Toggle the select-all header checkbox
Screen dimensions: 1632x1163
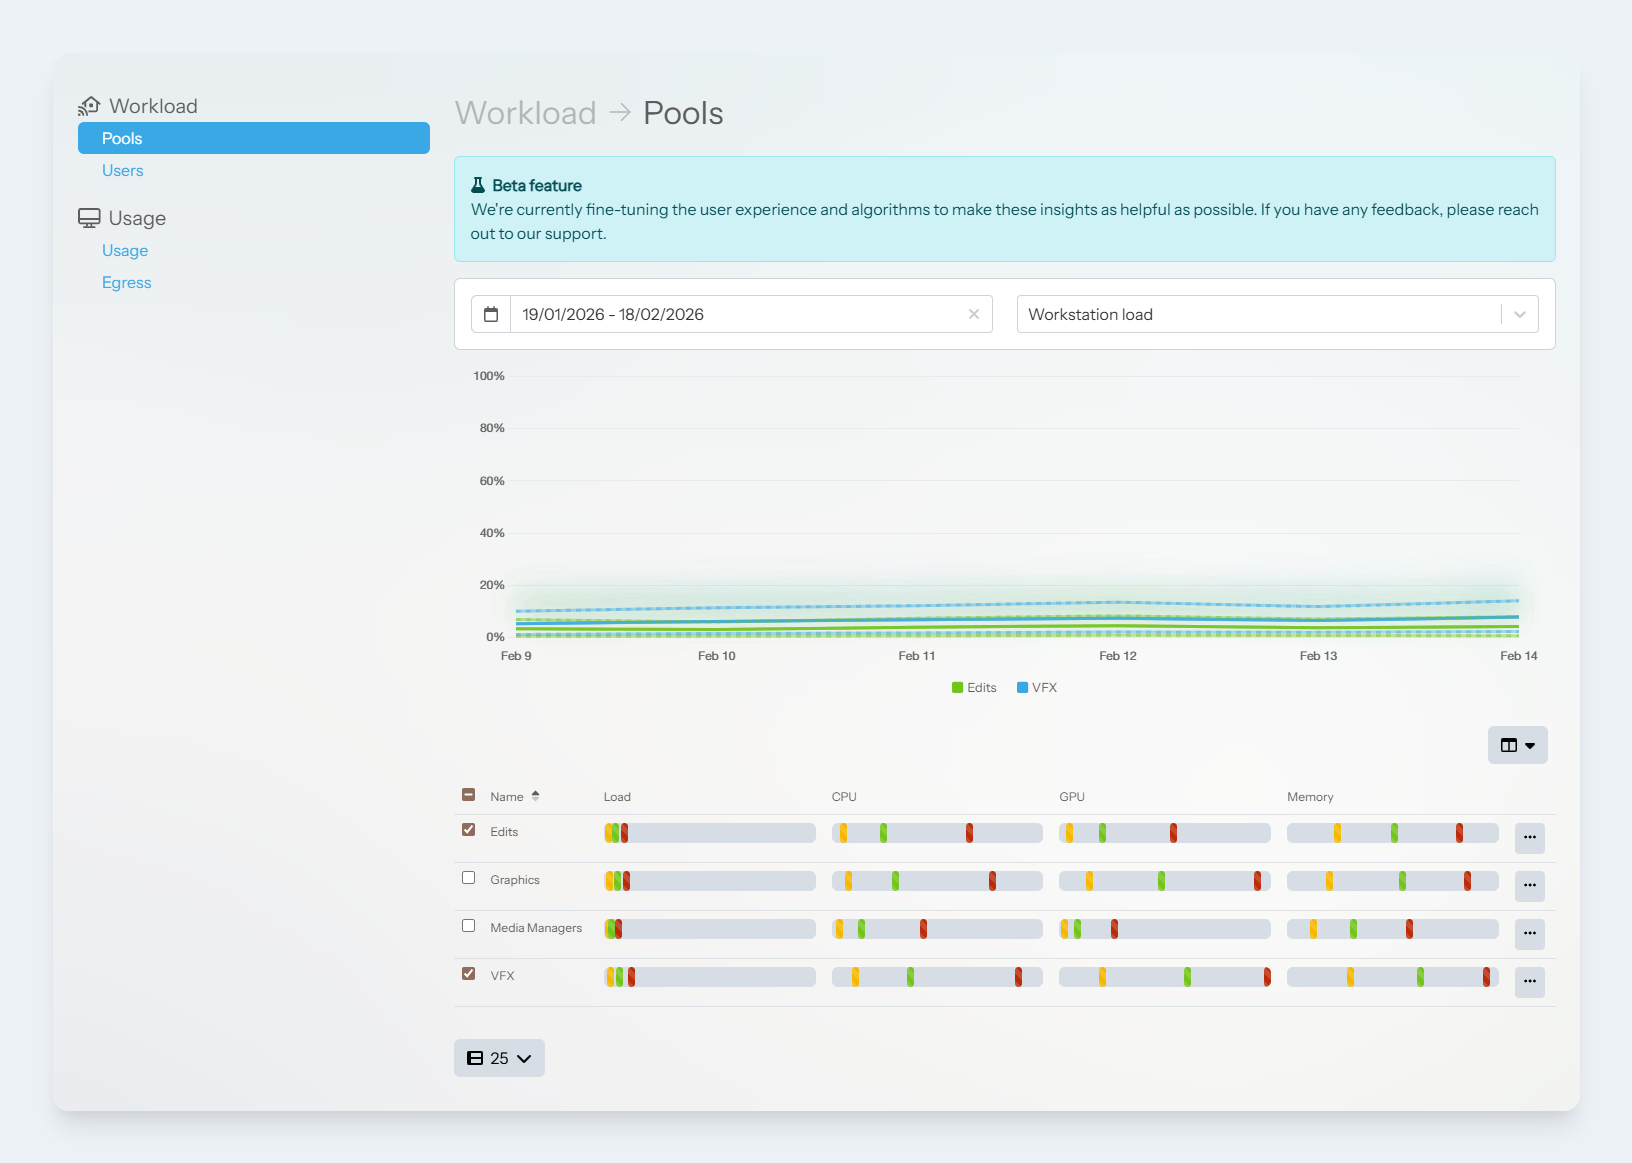coord(469,795)
